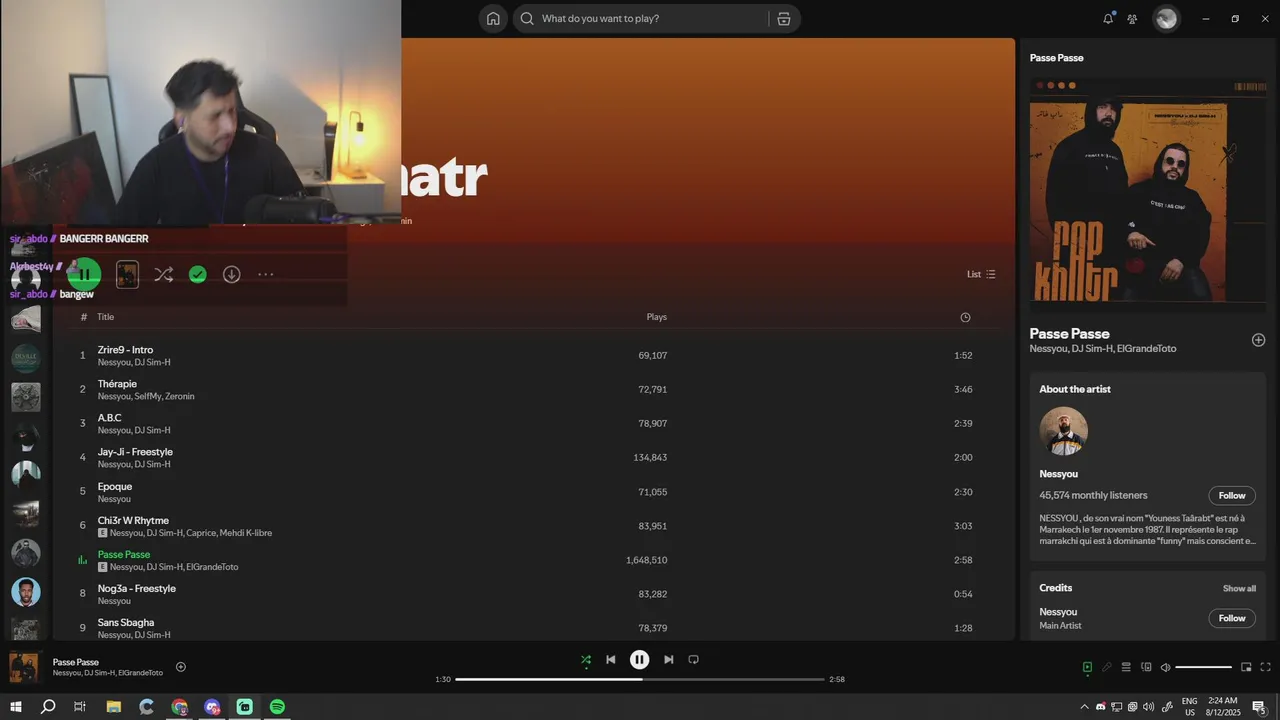Follow Nessyou in the Credits section
1280x720 pixels.
1232,618
